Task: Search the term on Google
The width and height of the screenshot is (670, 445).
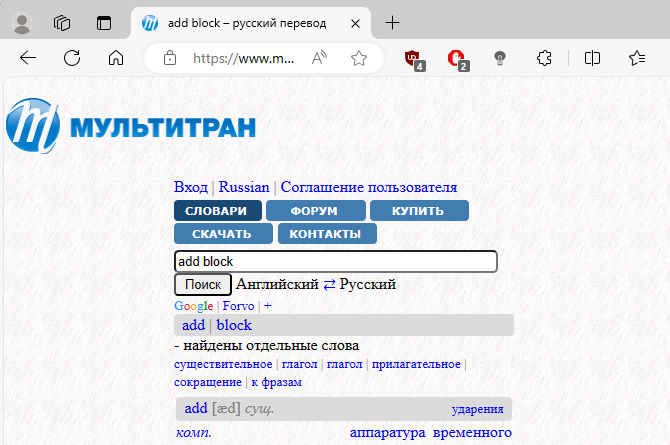Action: point(194,306)
